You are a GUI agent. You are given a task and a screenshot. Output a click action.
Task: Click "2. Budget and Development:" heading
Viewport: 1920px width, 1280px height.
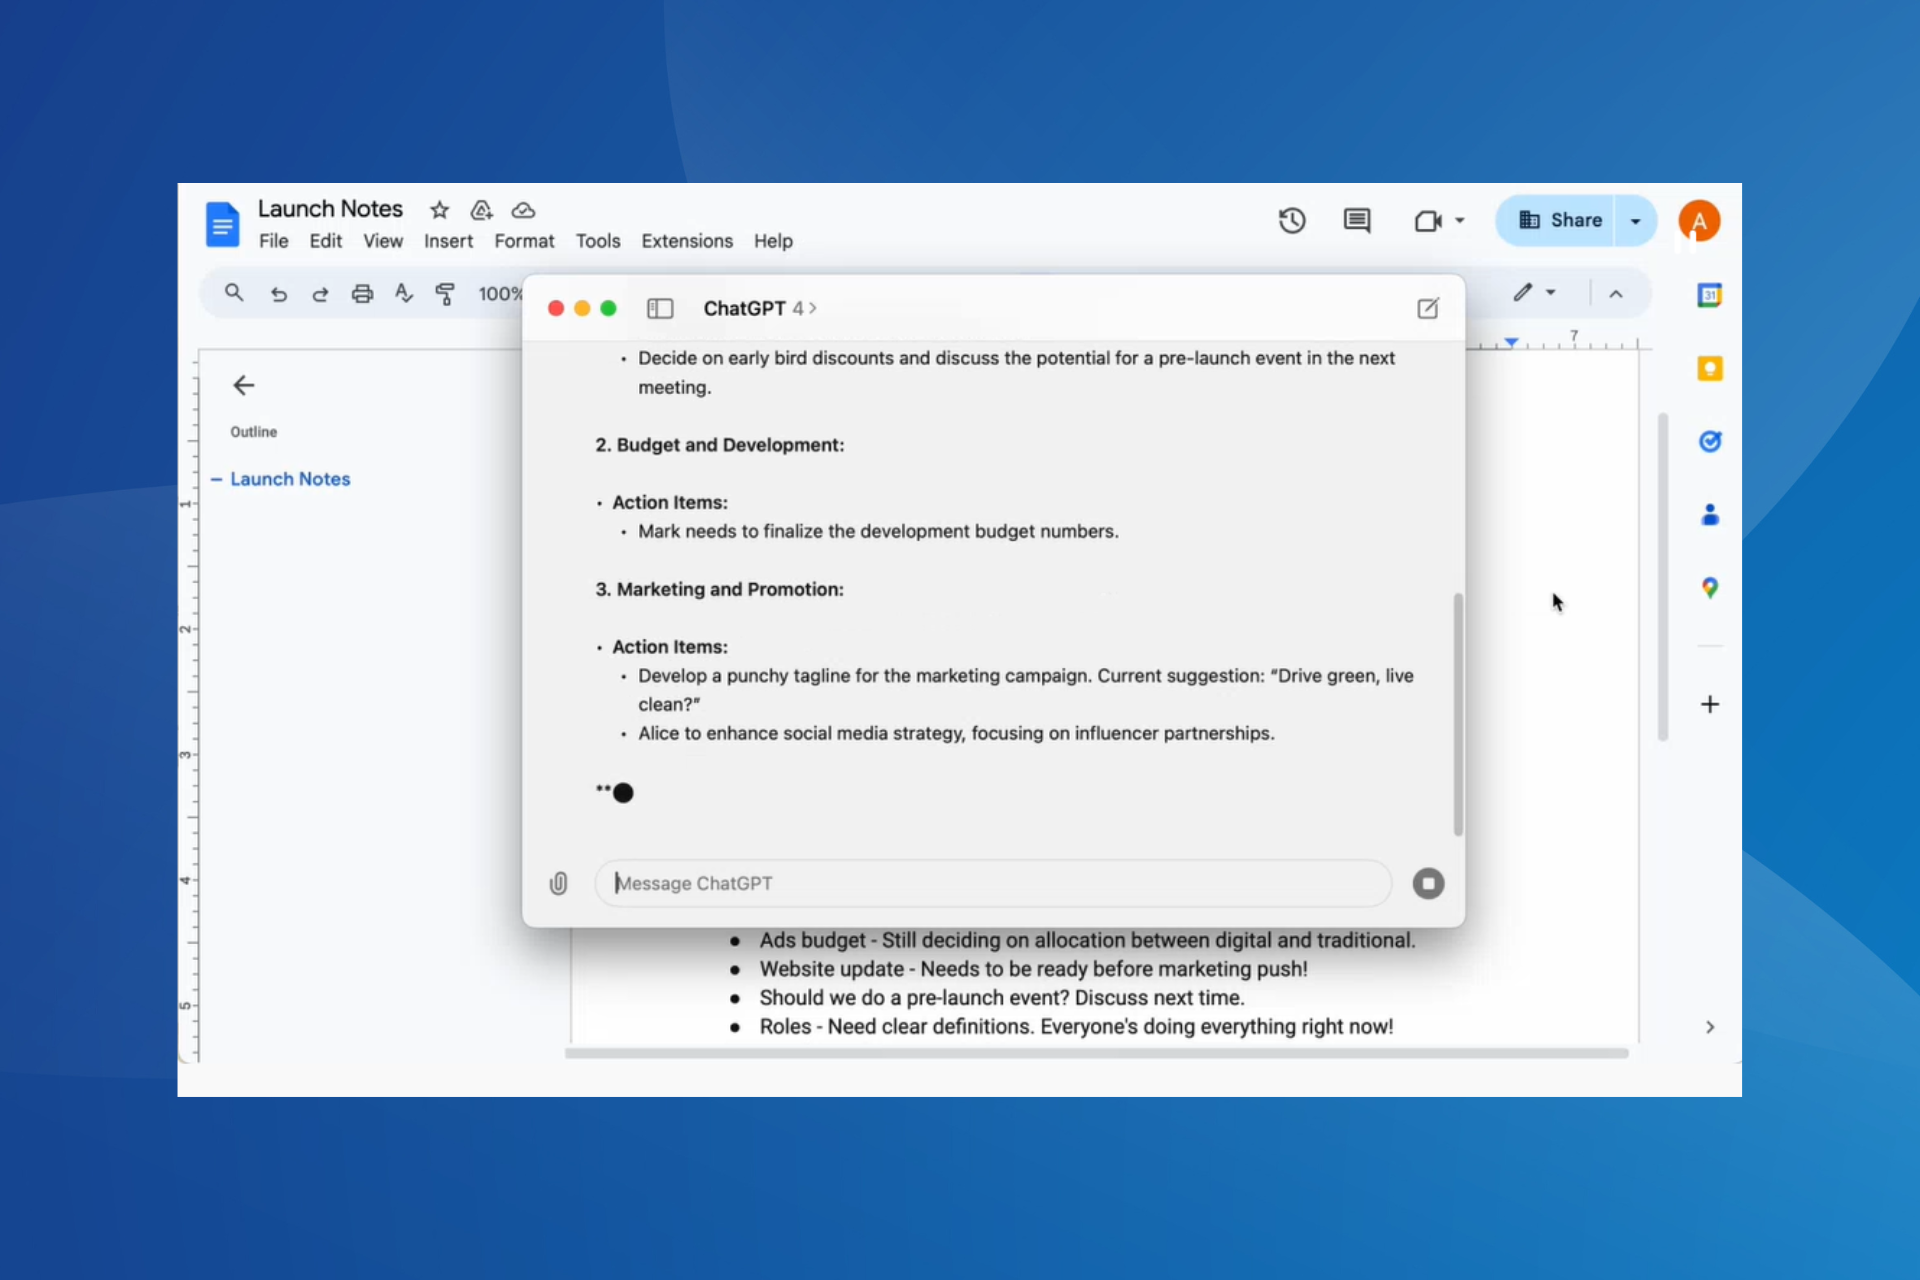(x=720, y=445)
